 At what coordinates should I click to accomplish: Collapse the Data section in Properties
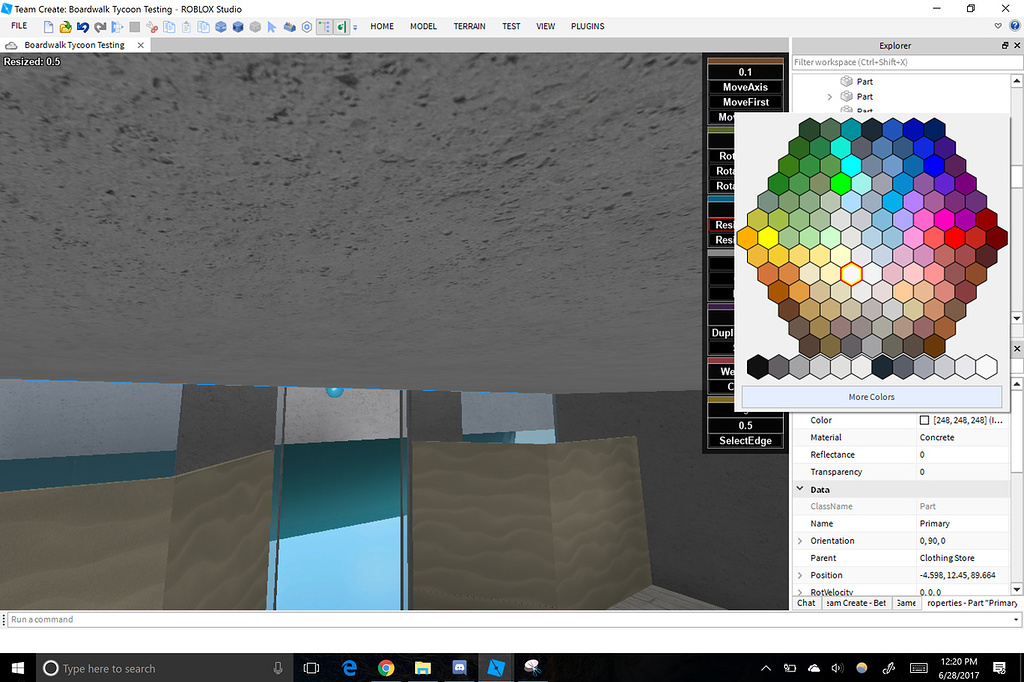pyautogui.click(x=799, y=489)
